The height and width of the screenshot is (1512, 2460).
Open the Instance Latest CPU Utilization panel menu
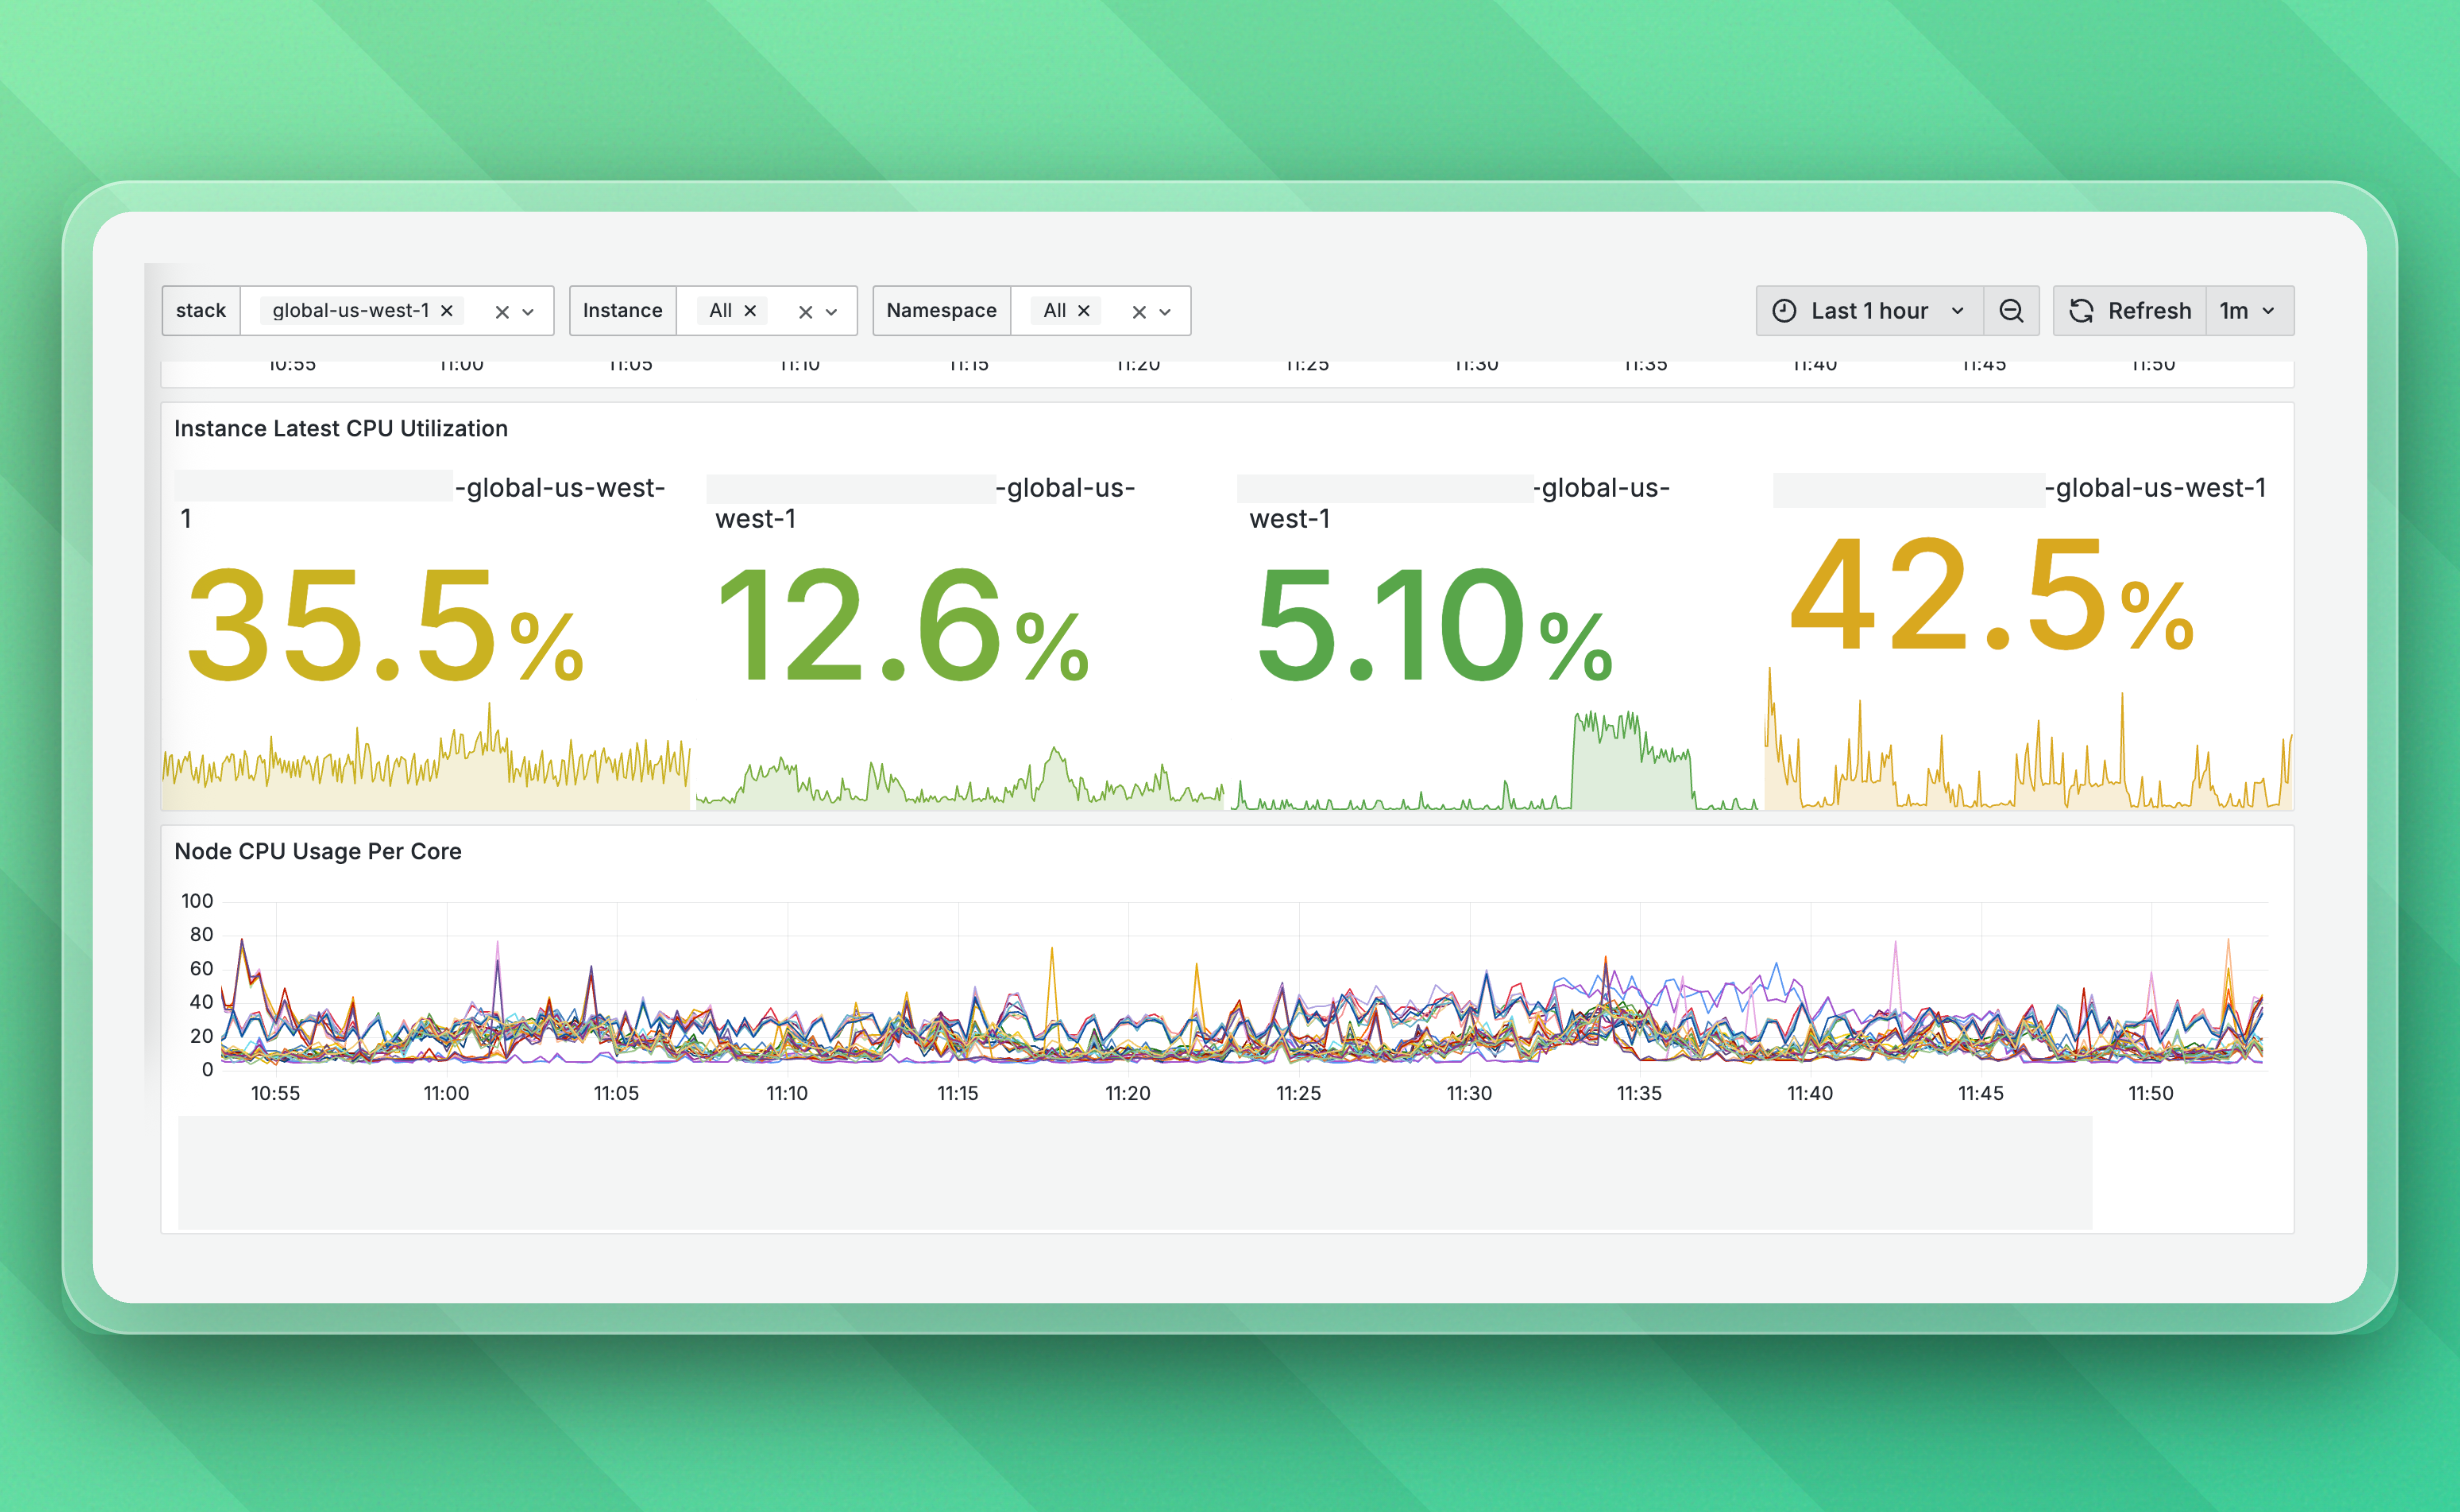(342, 428)
